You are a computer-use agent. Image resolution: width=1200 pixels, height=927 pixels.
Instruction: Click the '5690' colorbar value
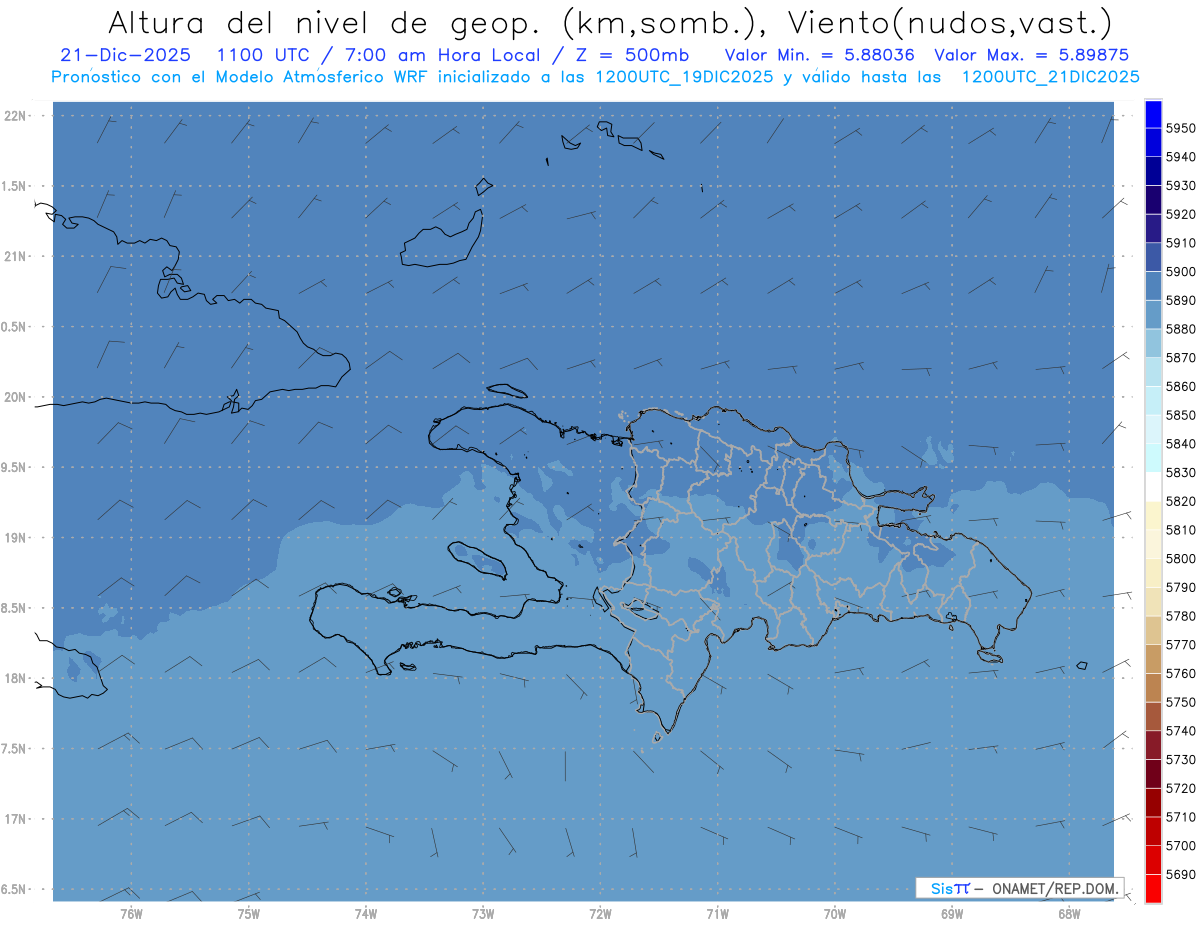(1180, 874)
